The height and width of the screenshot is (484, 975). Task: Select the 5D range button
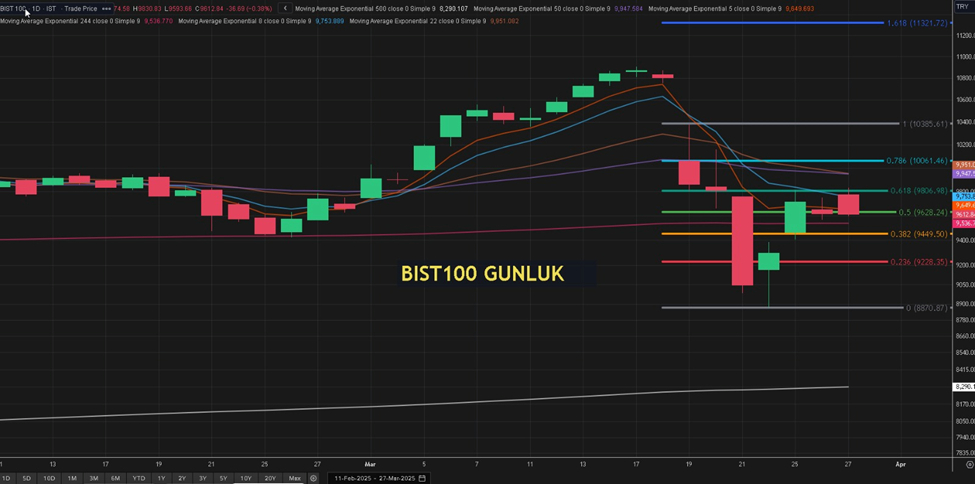pos(26,478)
